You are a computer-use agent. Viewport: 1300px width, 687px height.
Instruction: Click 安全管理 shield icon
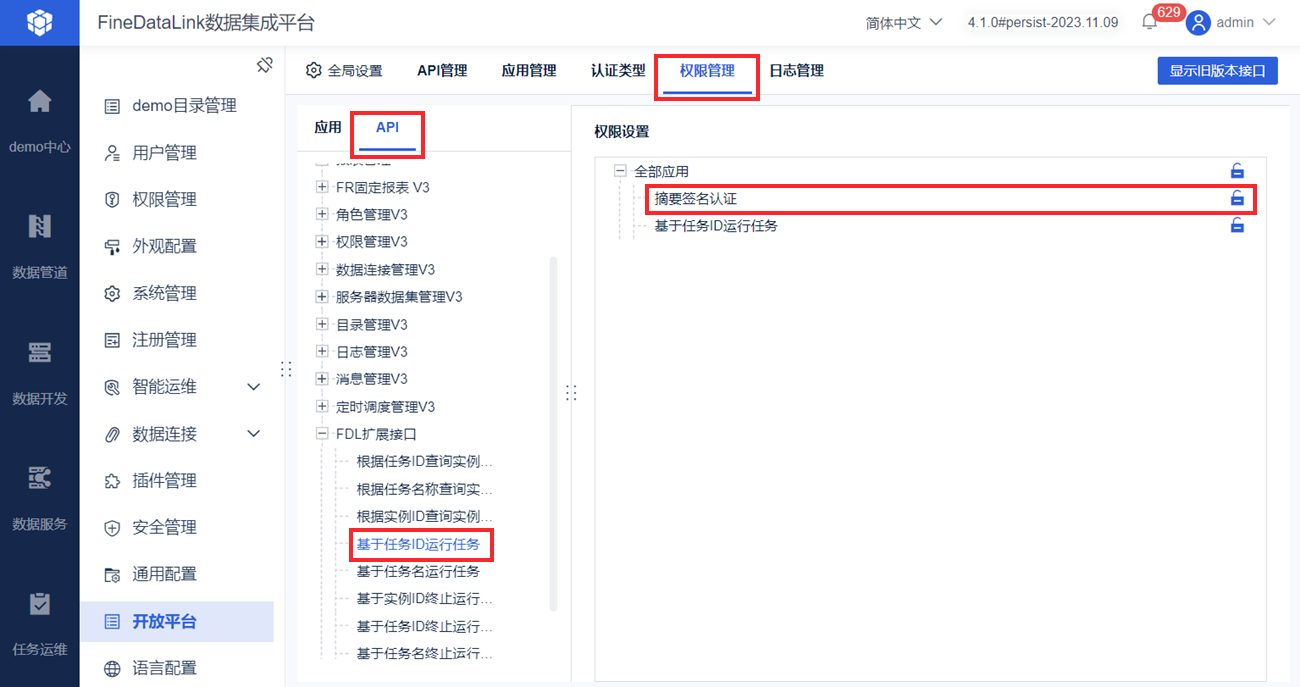coord(112,527)
